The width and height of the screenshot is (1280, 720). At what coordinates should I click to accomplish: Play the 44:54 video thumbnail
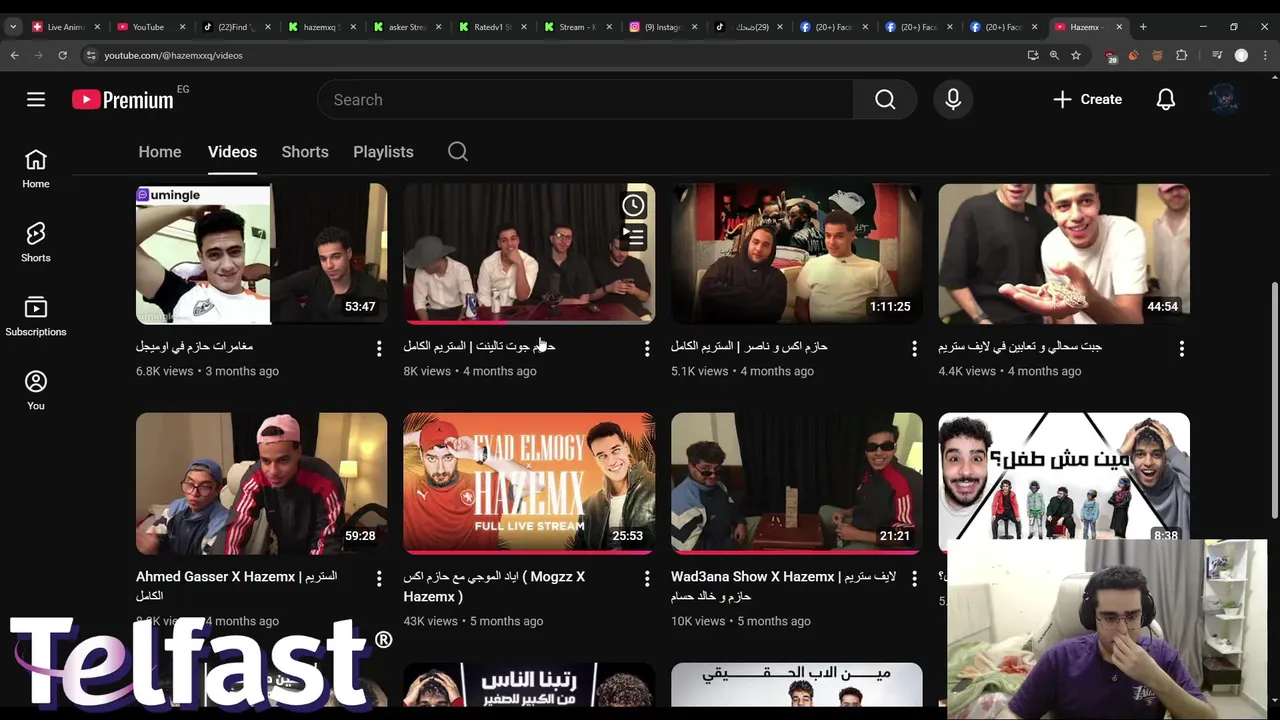(1064, 254)
